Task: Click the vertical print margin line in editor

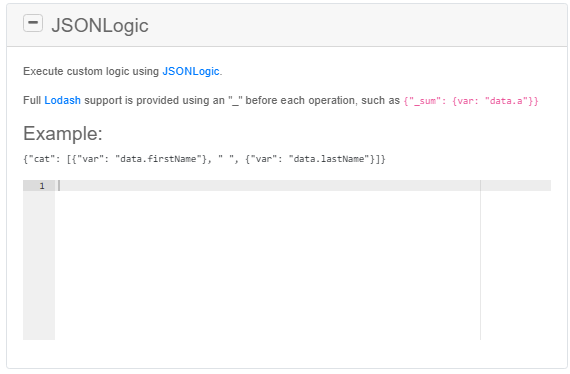Action: pyautogui.click(x=480, y=260)
